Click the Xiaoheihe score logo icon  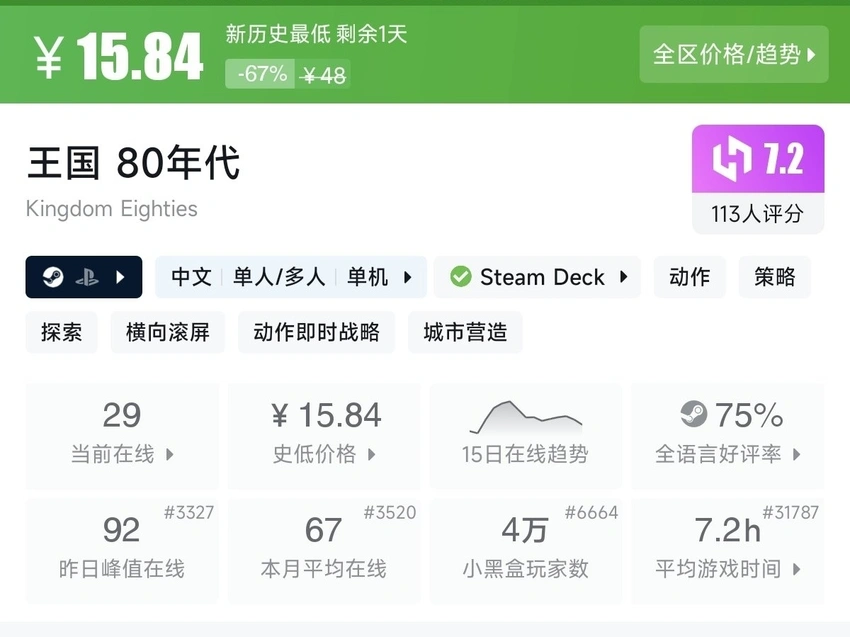pyautogui.click(x=731, y=160)
